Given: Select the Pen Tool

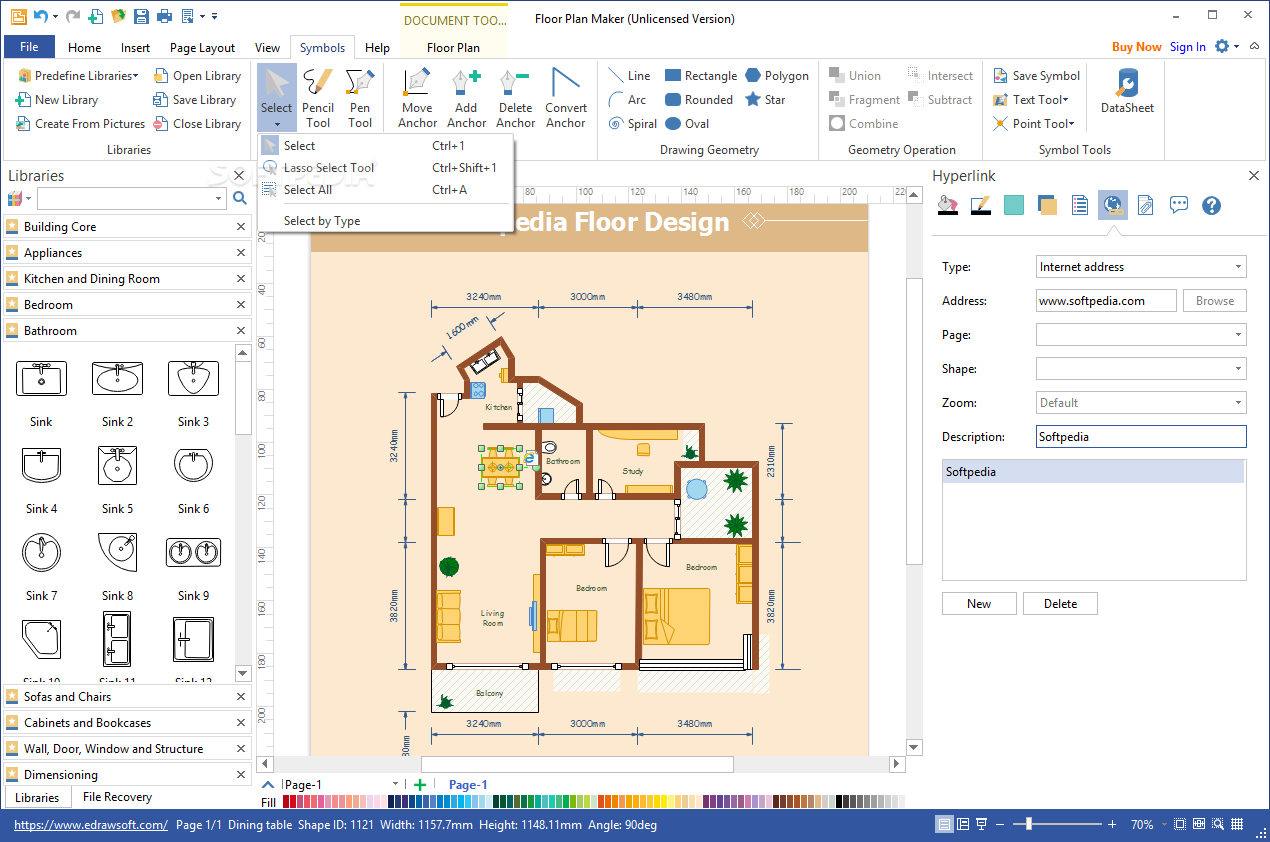Looking at the screenshot, I should tap(360, 98).
